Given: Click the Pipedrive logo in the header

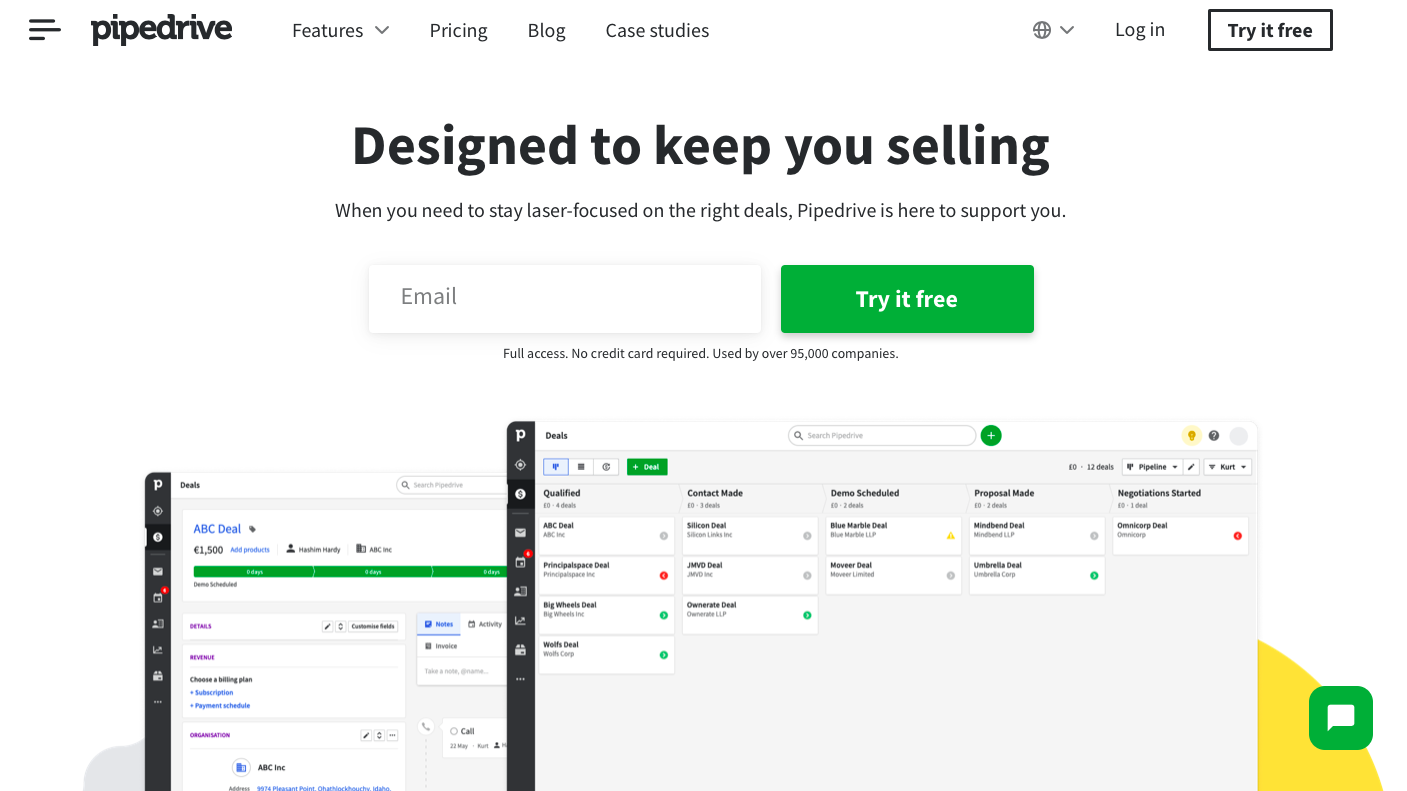Looking at the screenshot, I should pyautogui.click(x=162, y=30).
